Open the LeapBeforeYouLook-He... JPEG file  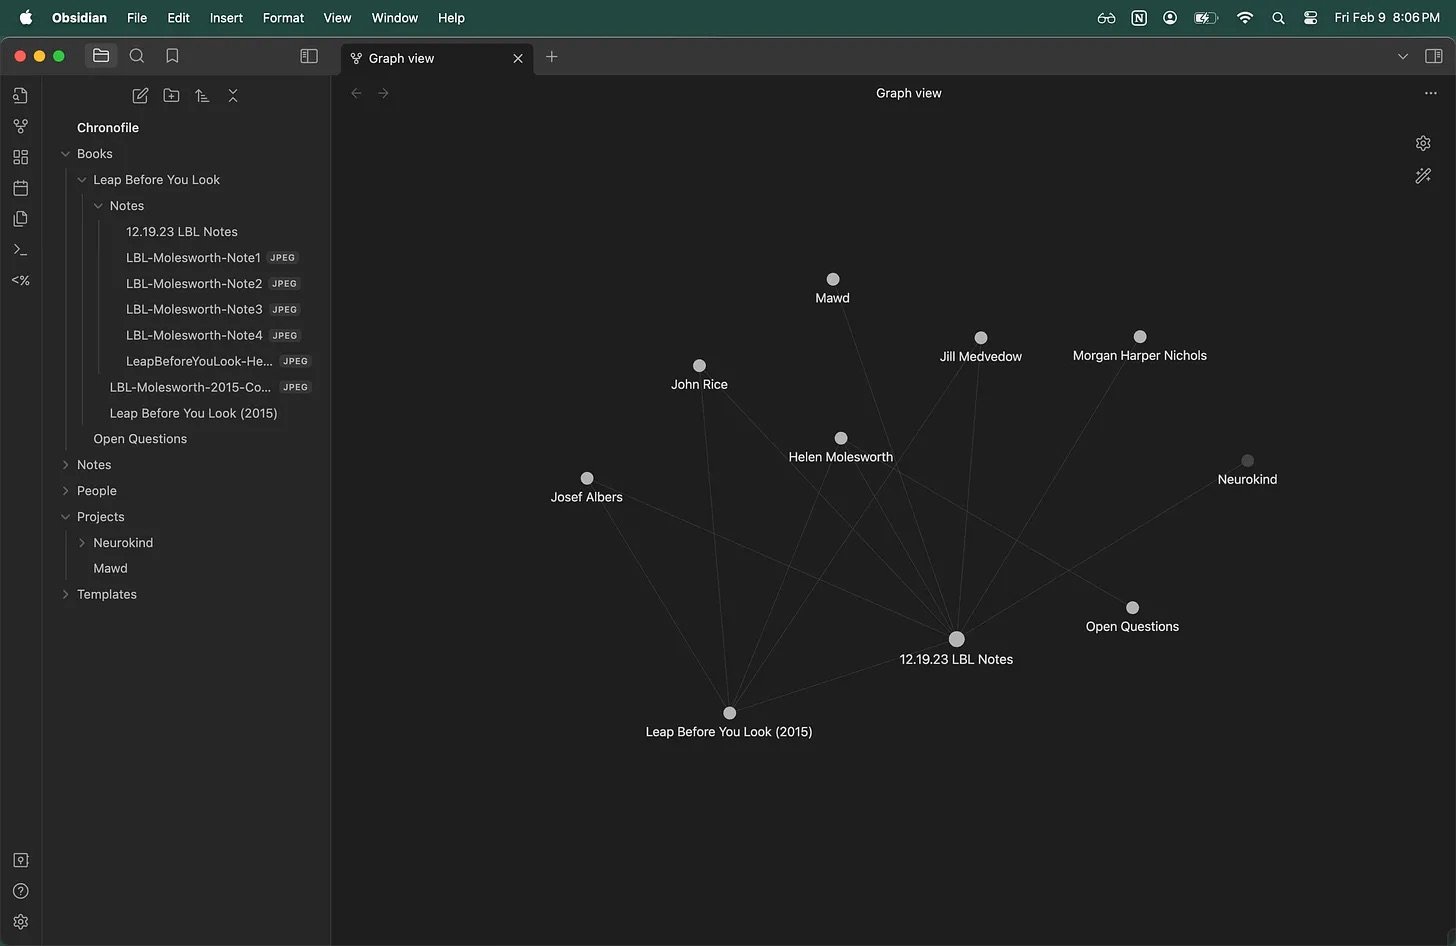[x=199, y=361]
